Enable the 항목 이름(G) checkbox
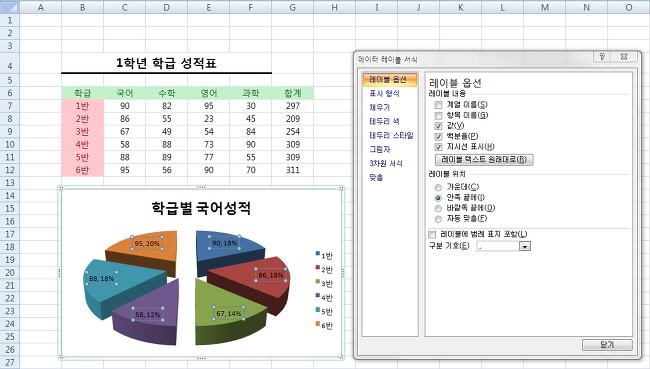Viewport: 650px width, 369px height. 438,115
